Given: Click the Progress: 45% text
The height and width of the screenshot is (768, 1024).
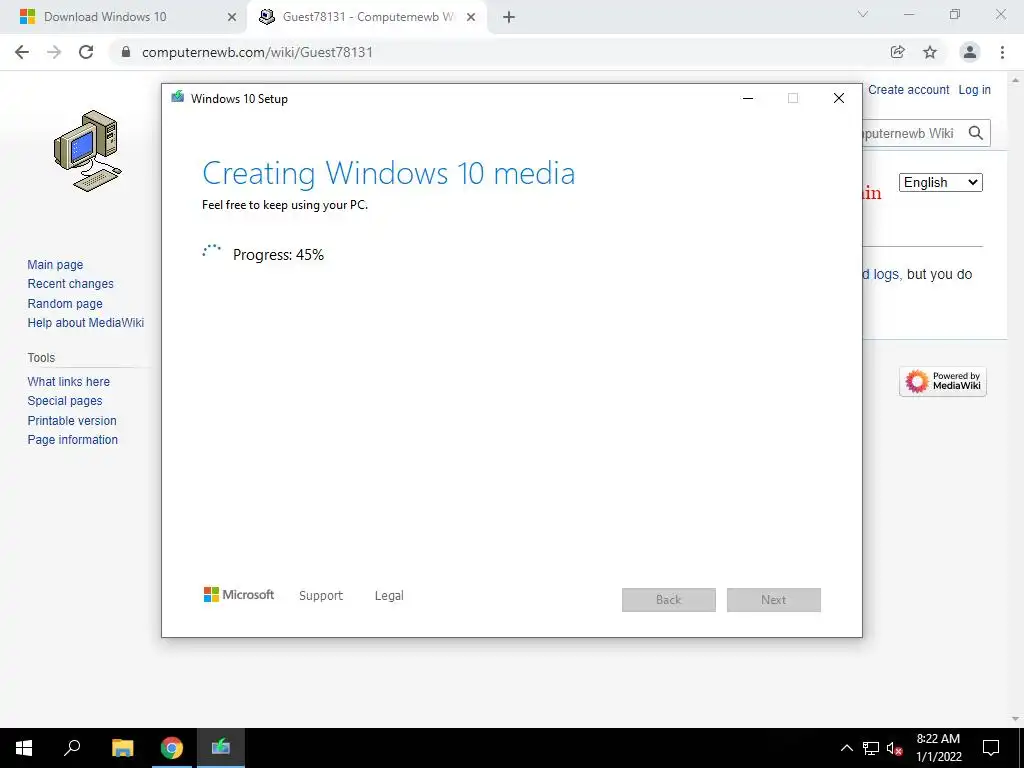Looking at the screenshot, I should click(x=278, y=255).
